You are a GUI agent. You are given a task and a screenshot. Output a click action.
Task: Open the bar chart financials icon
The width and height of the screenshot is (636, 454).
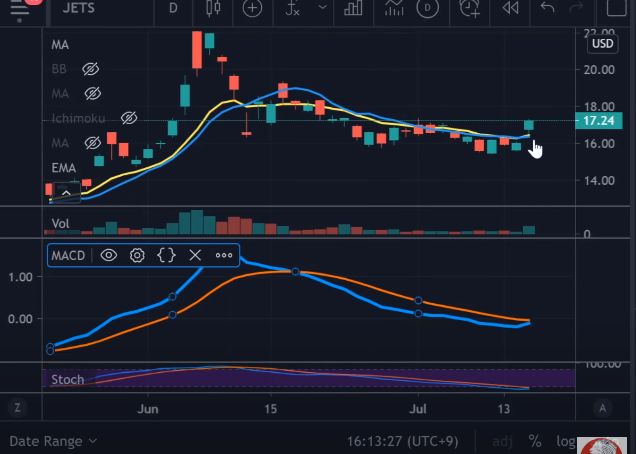pyautogui.click(x=353, y=8)
